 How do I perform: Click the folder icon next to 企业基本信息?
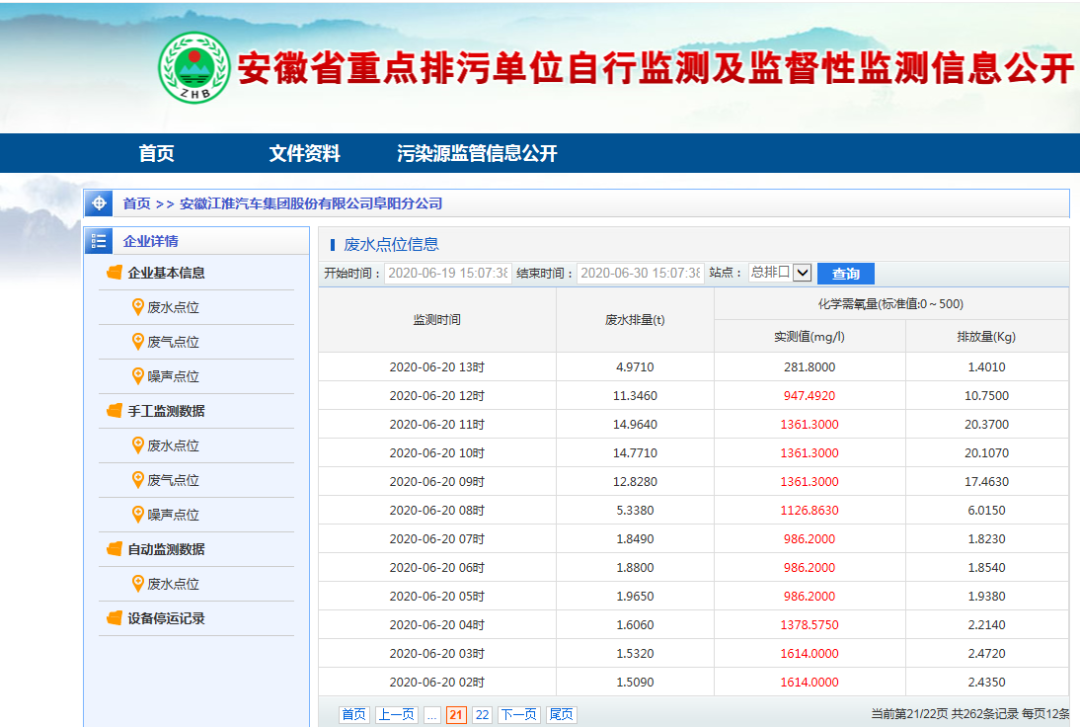coord(114,273)
